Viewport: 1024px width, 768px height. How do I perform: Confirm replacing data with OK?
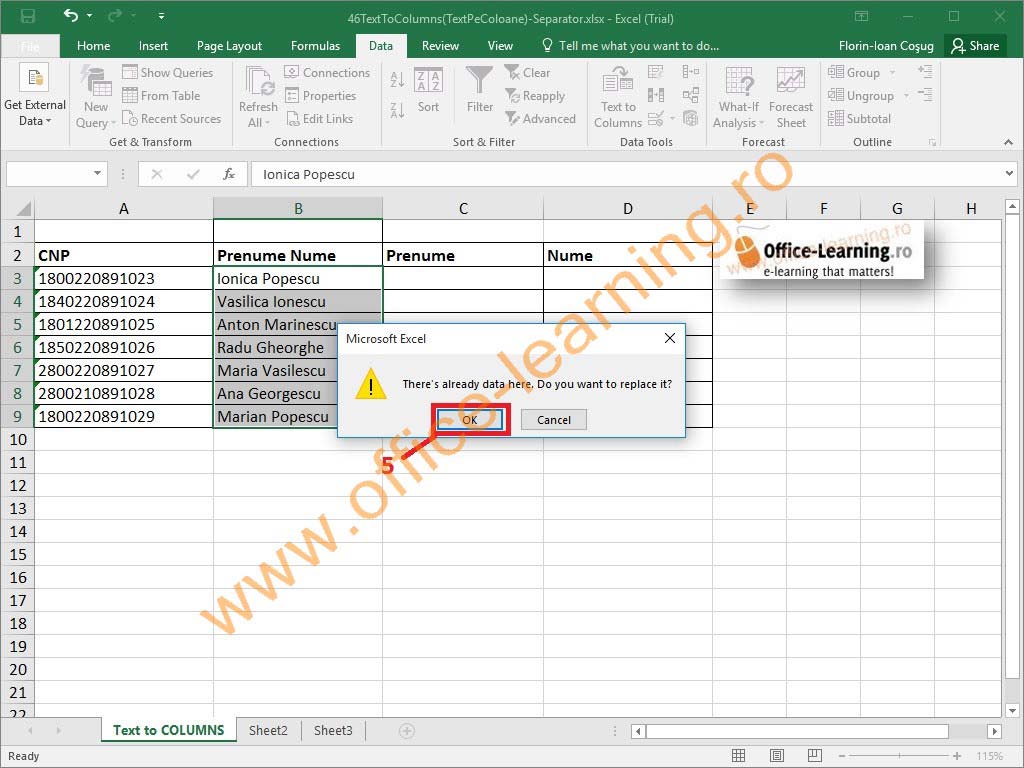click(x=470, y=419)
